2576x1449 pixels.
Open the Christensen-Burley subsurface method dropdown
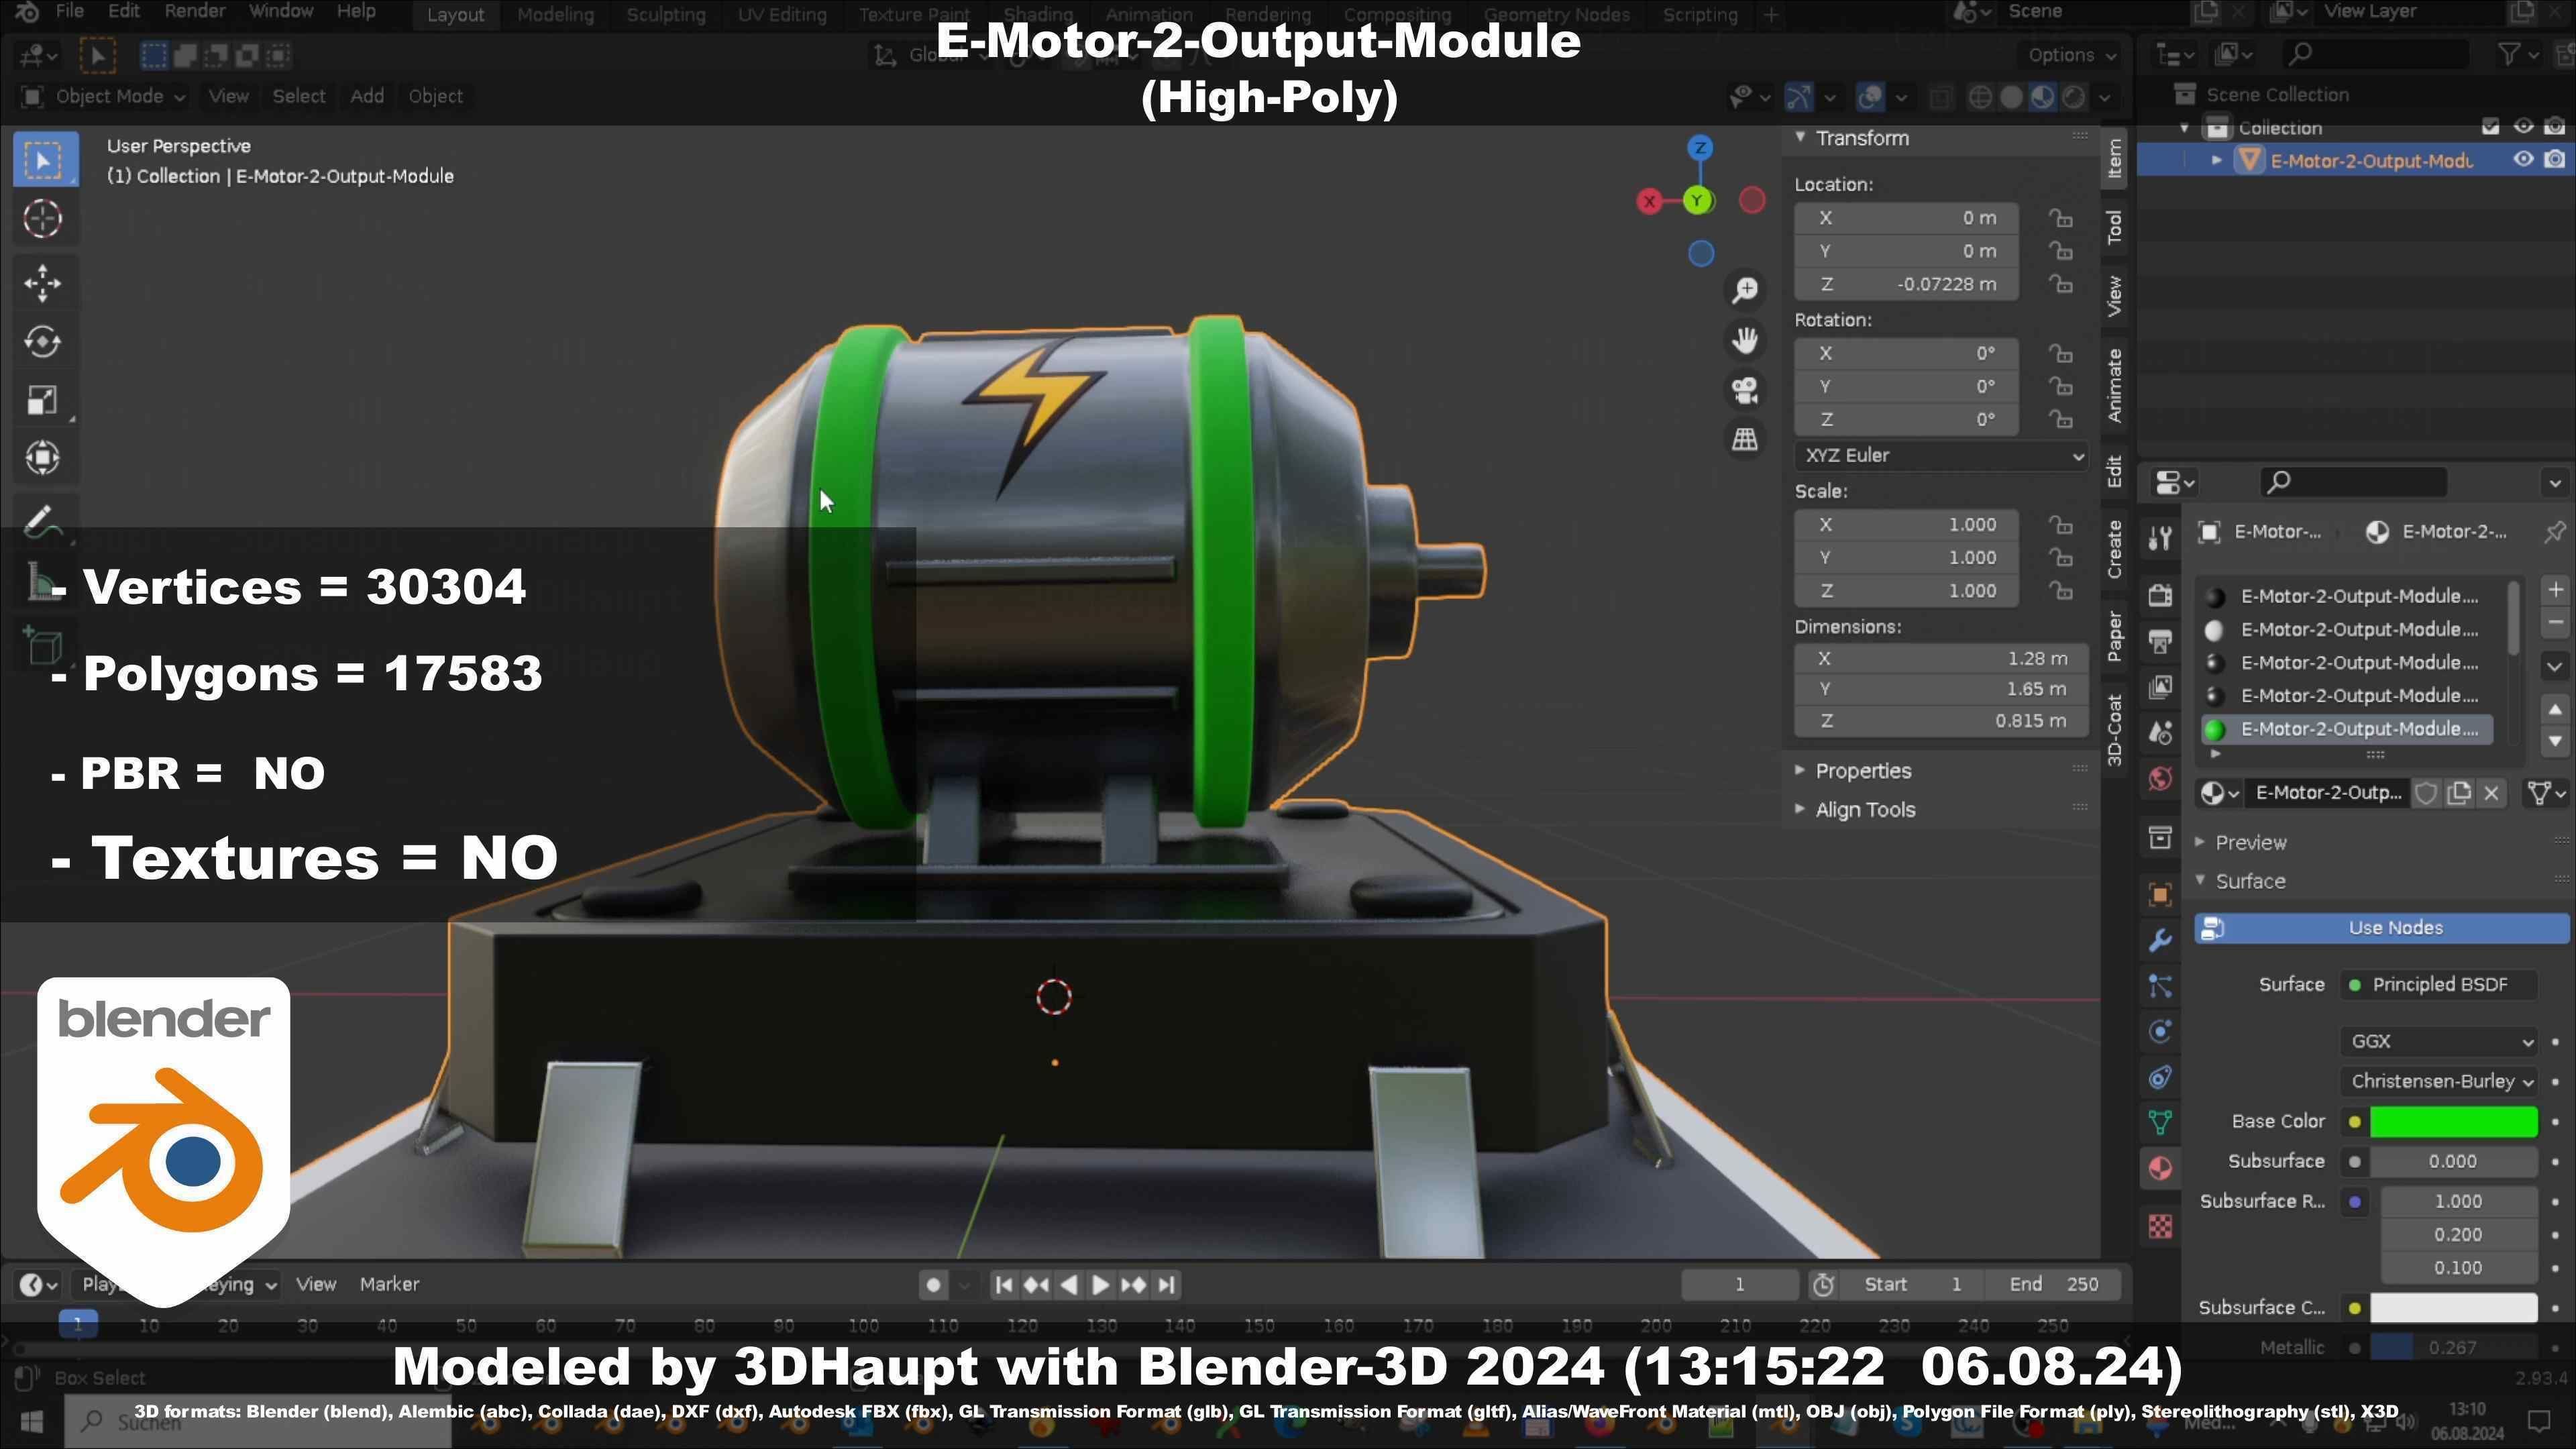click(2438, 1082)
